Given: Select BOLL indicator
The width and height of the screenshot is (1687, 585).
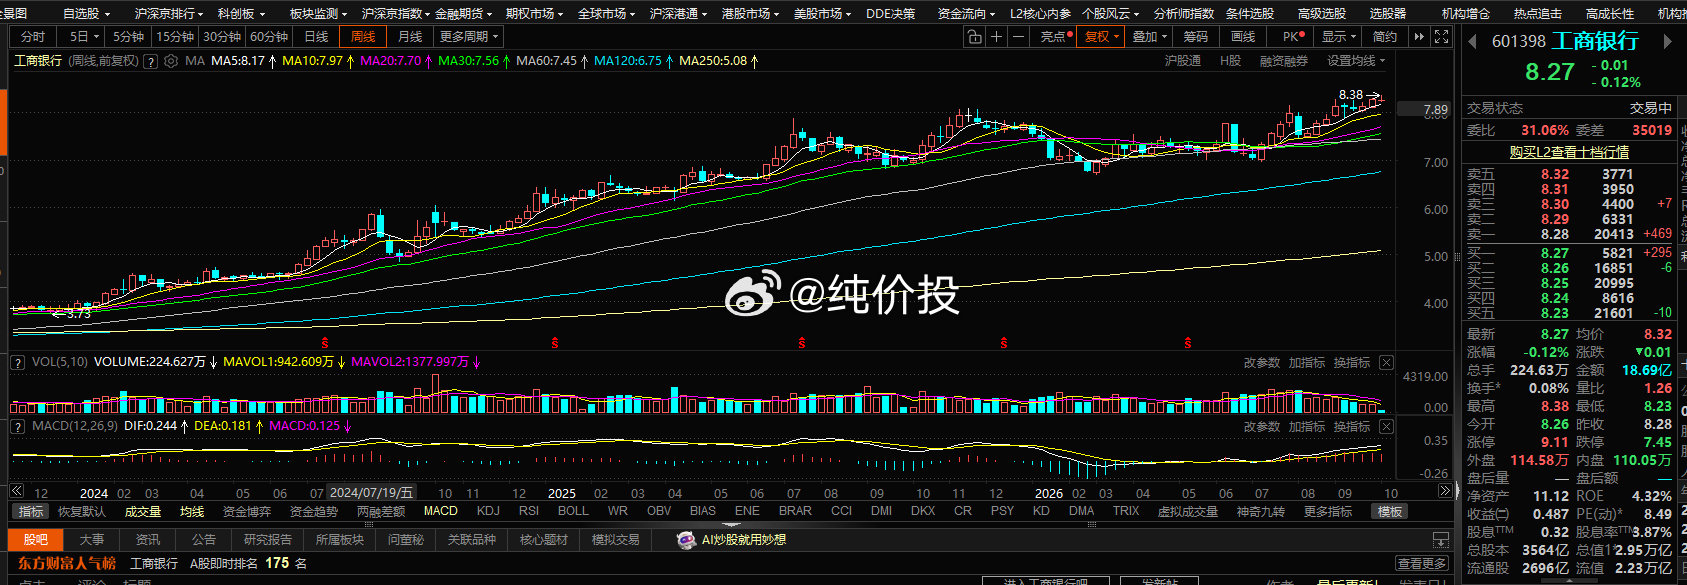Looking at the screenshot, I should [x=573, y=511].
